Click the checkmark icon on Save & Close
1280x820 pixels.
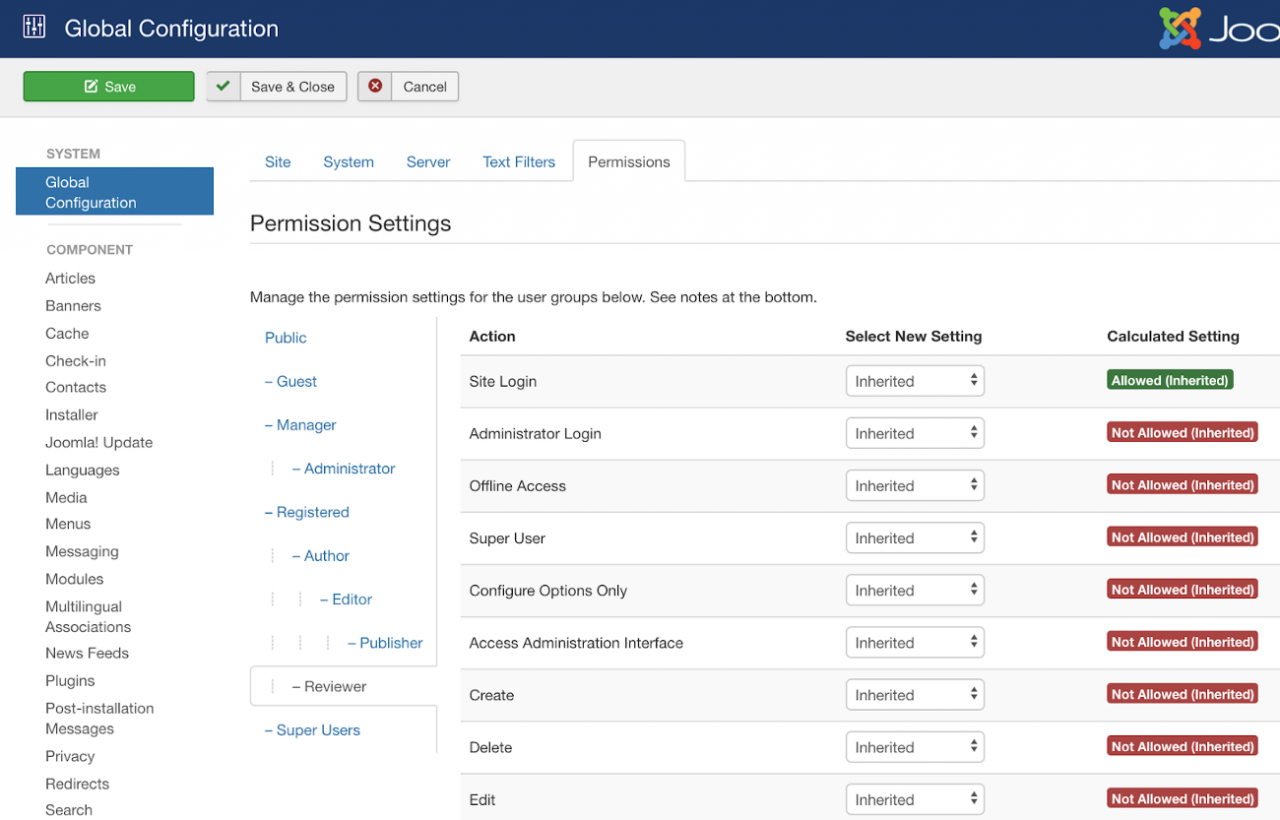click(x=223, y=86)
